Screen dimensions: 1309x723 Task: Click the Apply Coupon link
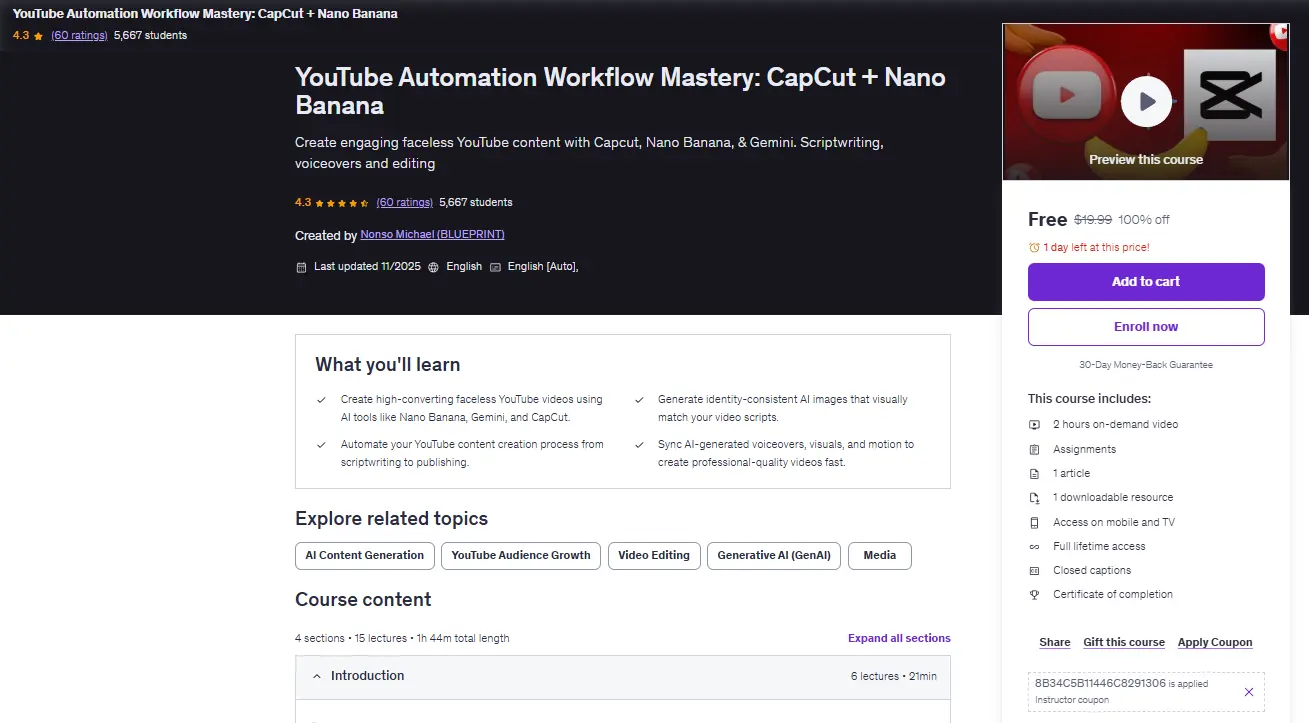1215,642
